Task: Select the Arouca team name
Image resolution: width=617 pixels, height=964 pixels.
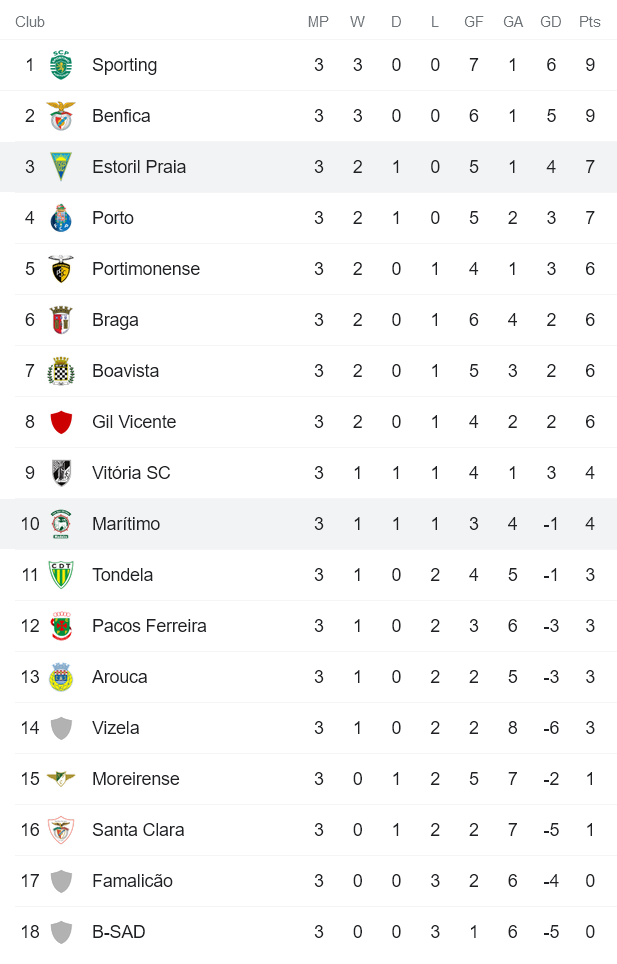Action: (120, 677)
